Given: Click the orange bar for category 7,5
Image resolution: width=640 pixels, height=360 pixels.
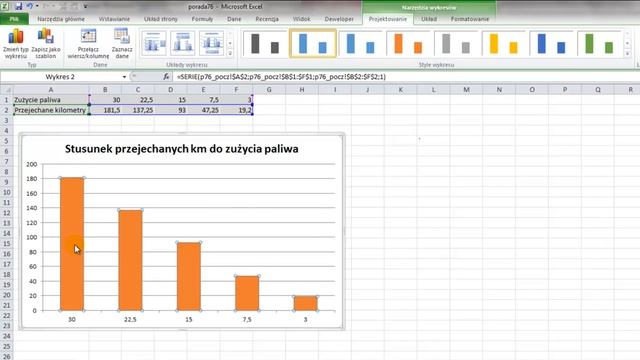Looking at the screenshot, I should 247,293.
